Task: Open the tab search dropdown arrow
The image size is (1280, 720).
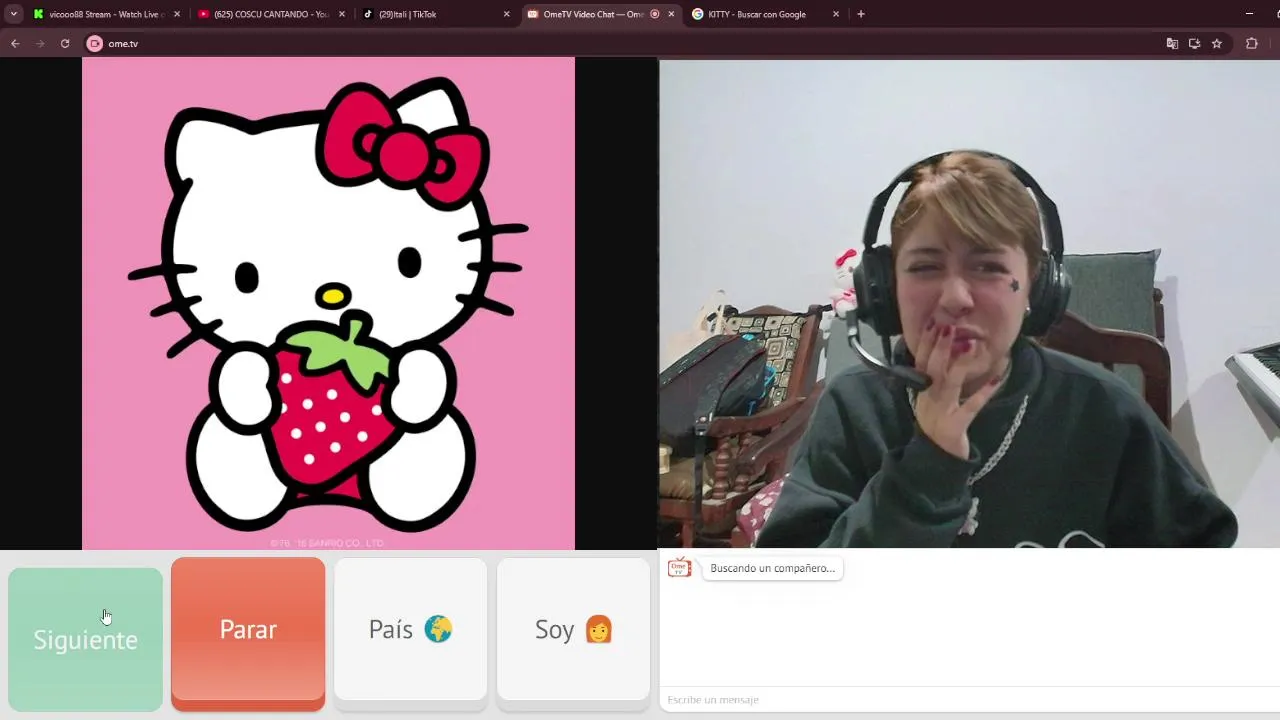Action: (x=13, y=14)
